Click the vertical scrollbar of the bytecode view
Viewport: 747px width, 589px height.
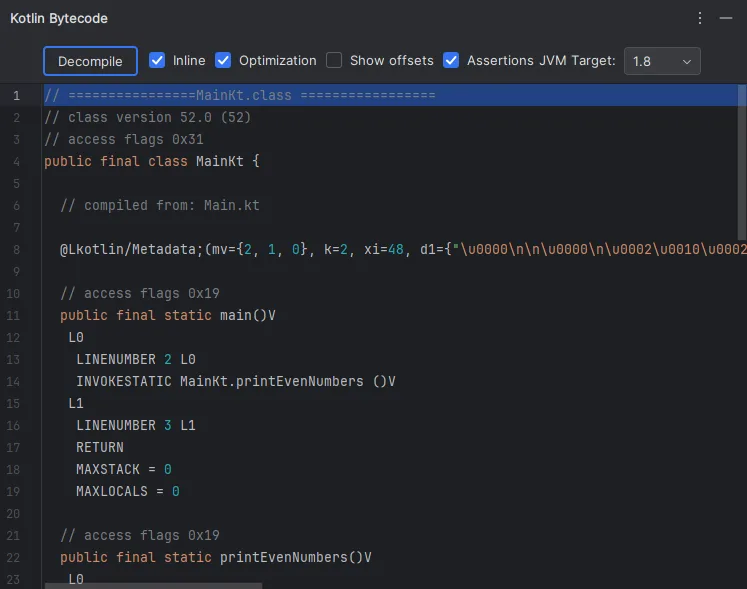click(x=742, y=162)
